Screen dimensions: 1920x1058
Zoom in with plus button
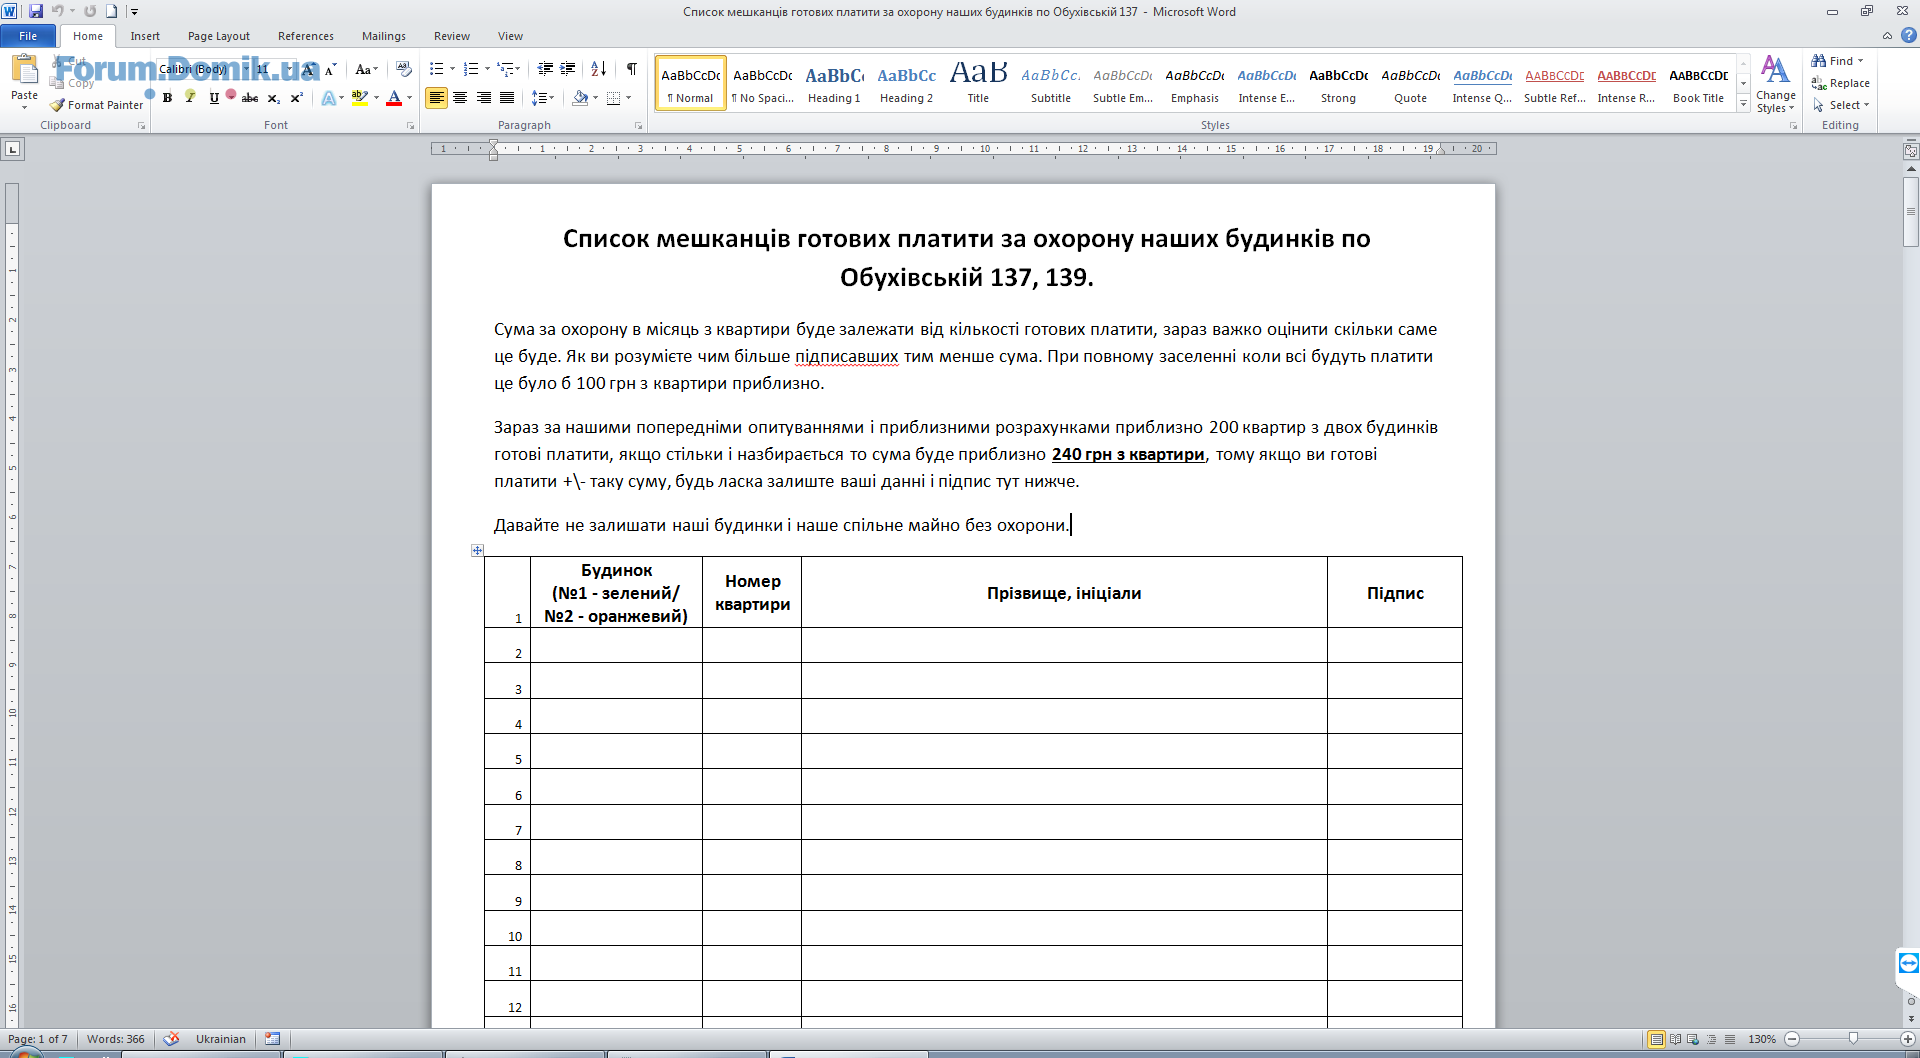[x=1908, y=1039]
